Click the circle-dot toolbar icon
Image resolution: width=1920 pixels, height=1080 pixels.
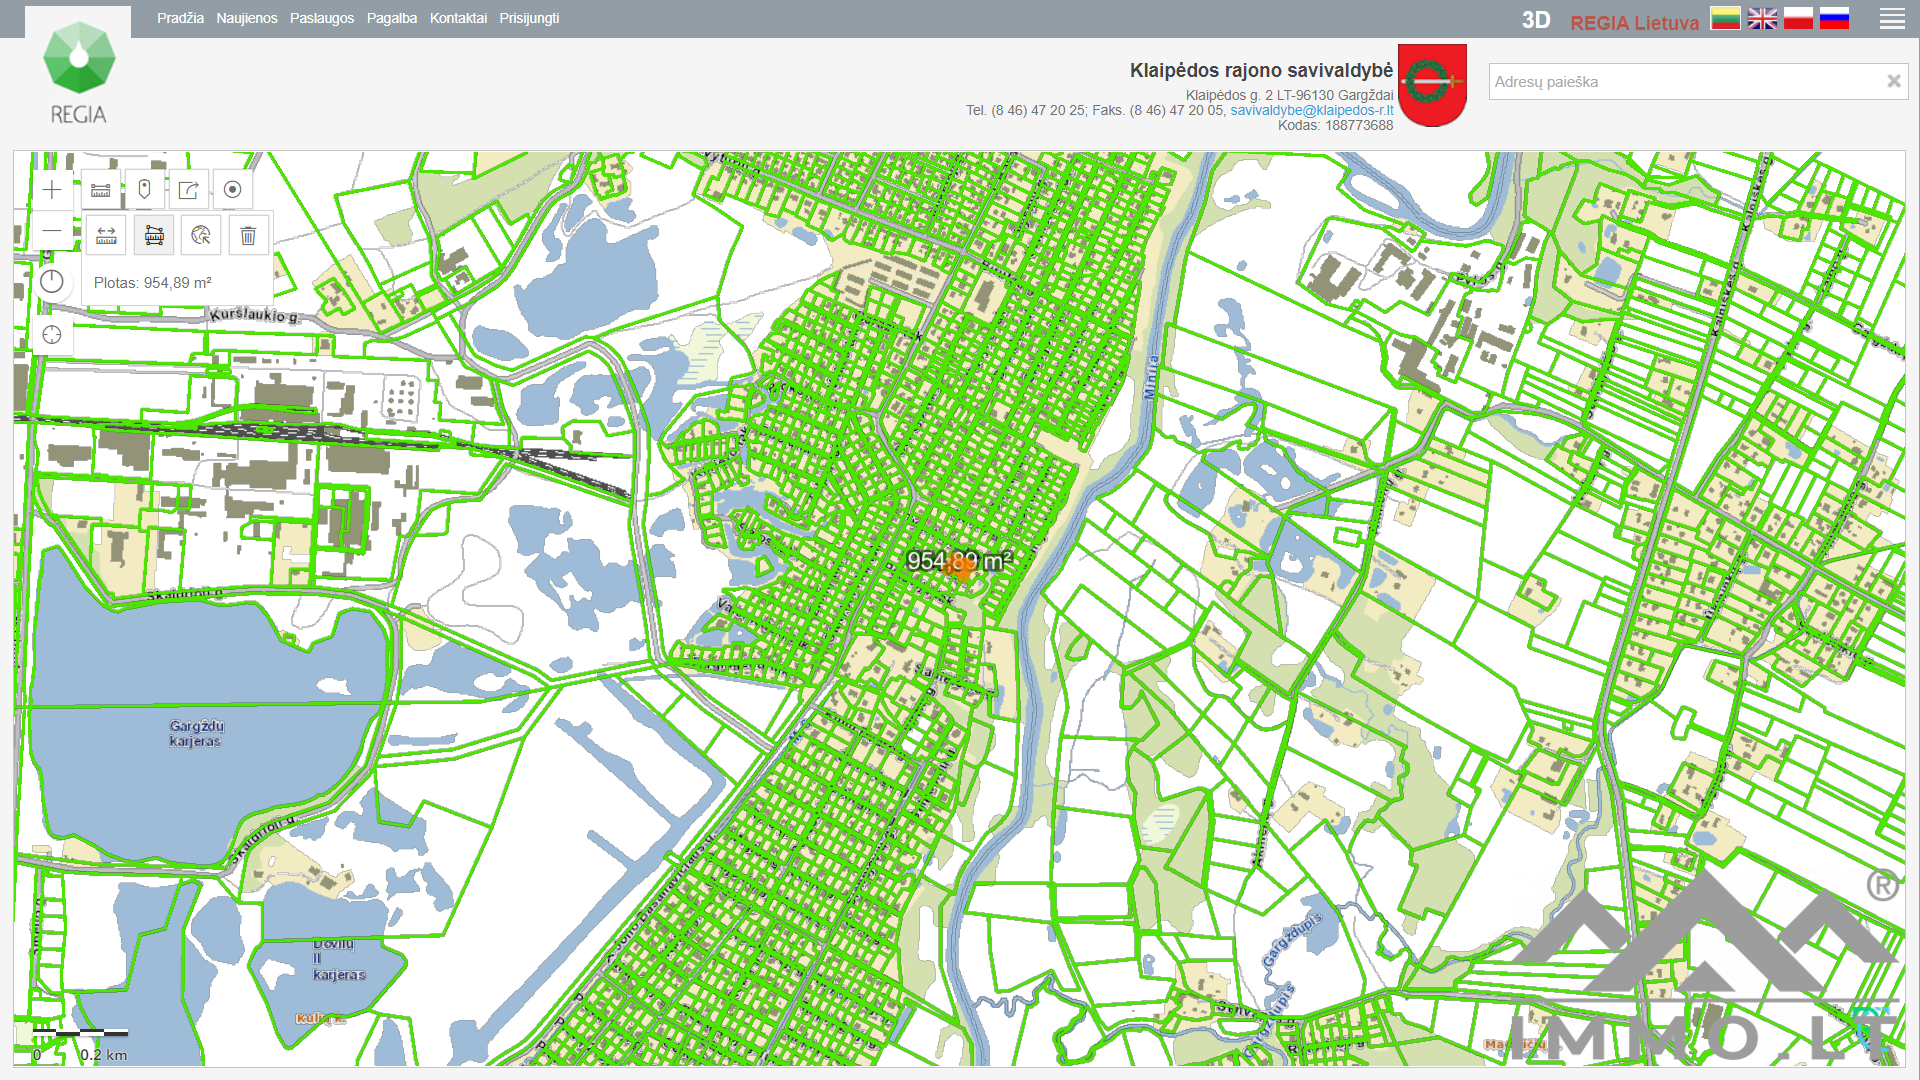[232, 190]
